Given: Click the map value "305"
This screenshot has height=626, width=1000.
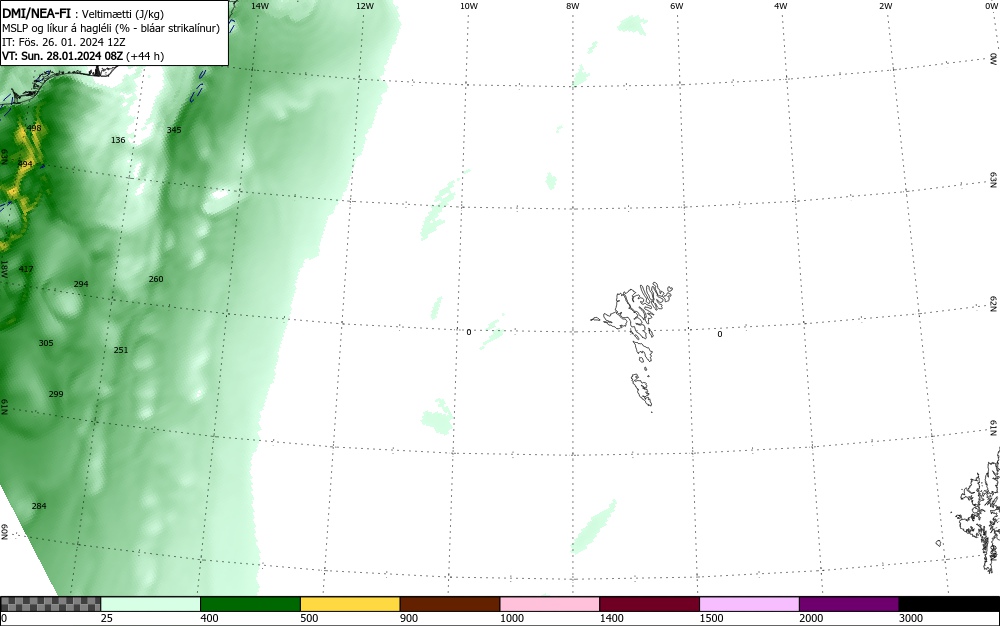Looking at the screenshot, I should point(46,343).
